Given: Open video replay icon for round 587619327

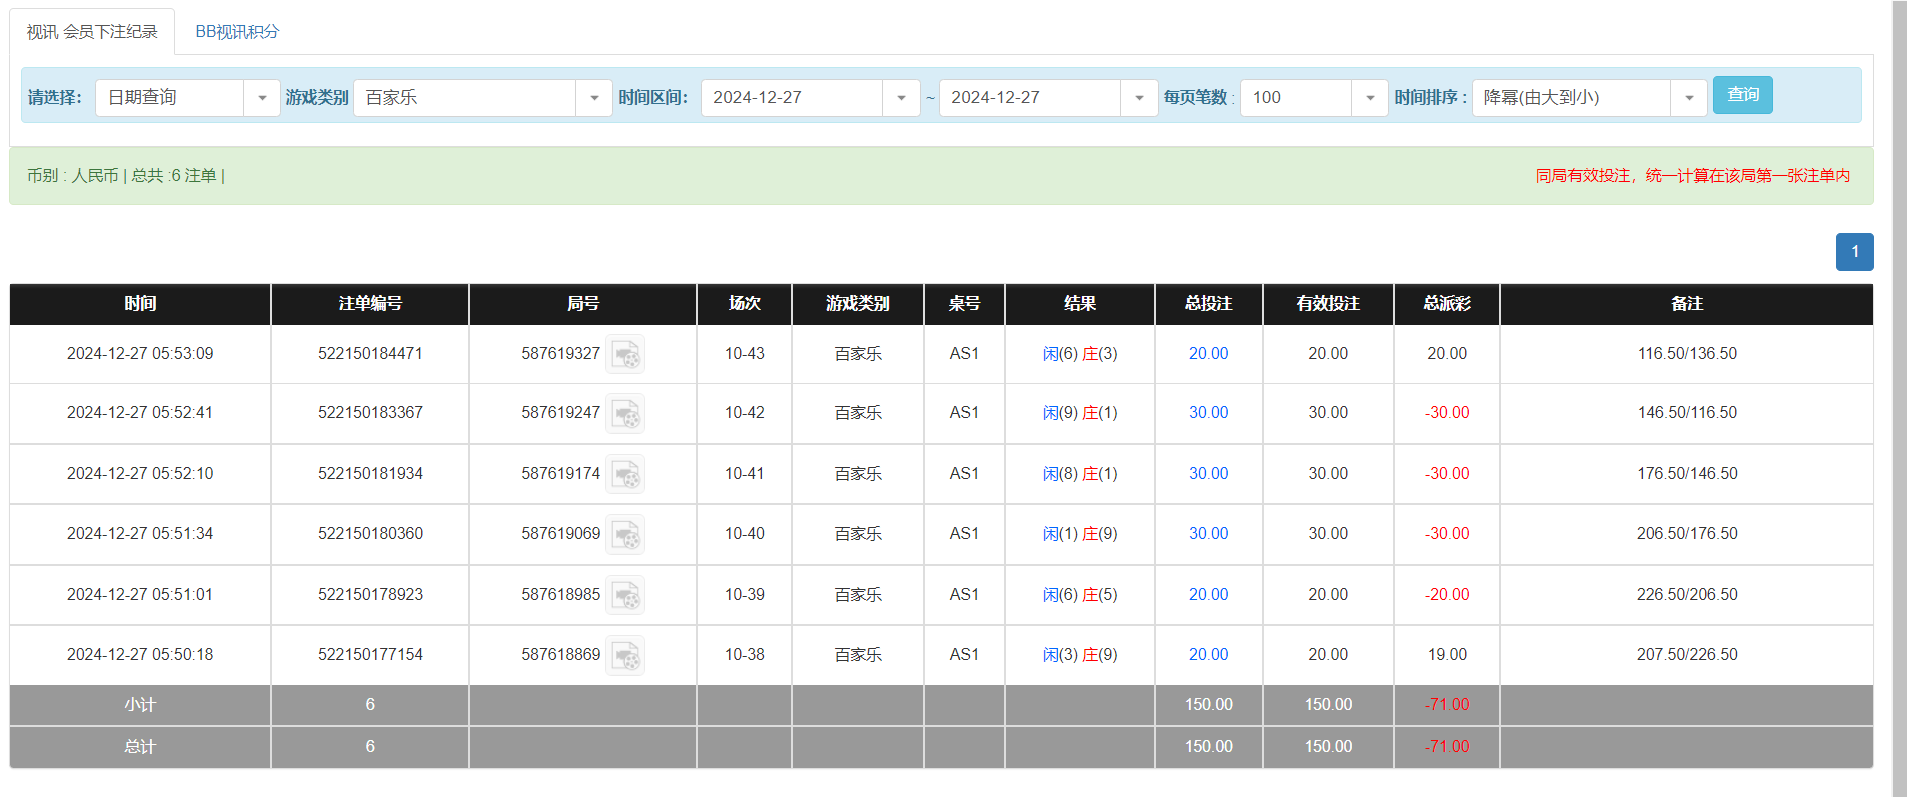Looking at the screenshot, I should (625, 354).
